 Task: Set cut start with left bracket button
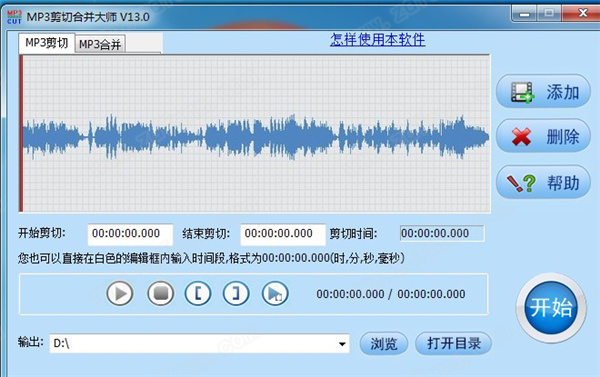tap(198, 294)
